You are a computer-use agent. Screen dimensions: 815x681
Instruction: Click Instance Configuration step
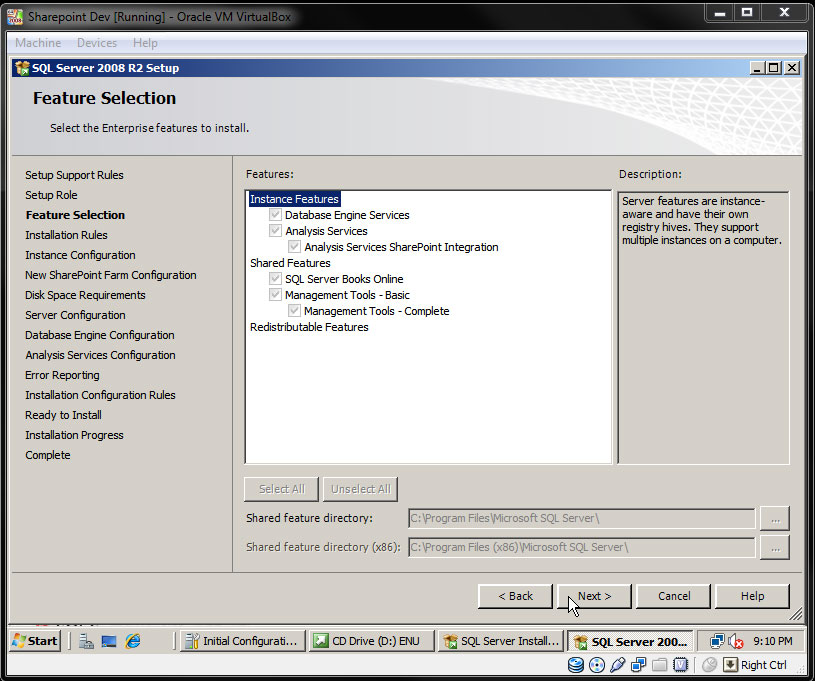click(x=81, y=255)
